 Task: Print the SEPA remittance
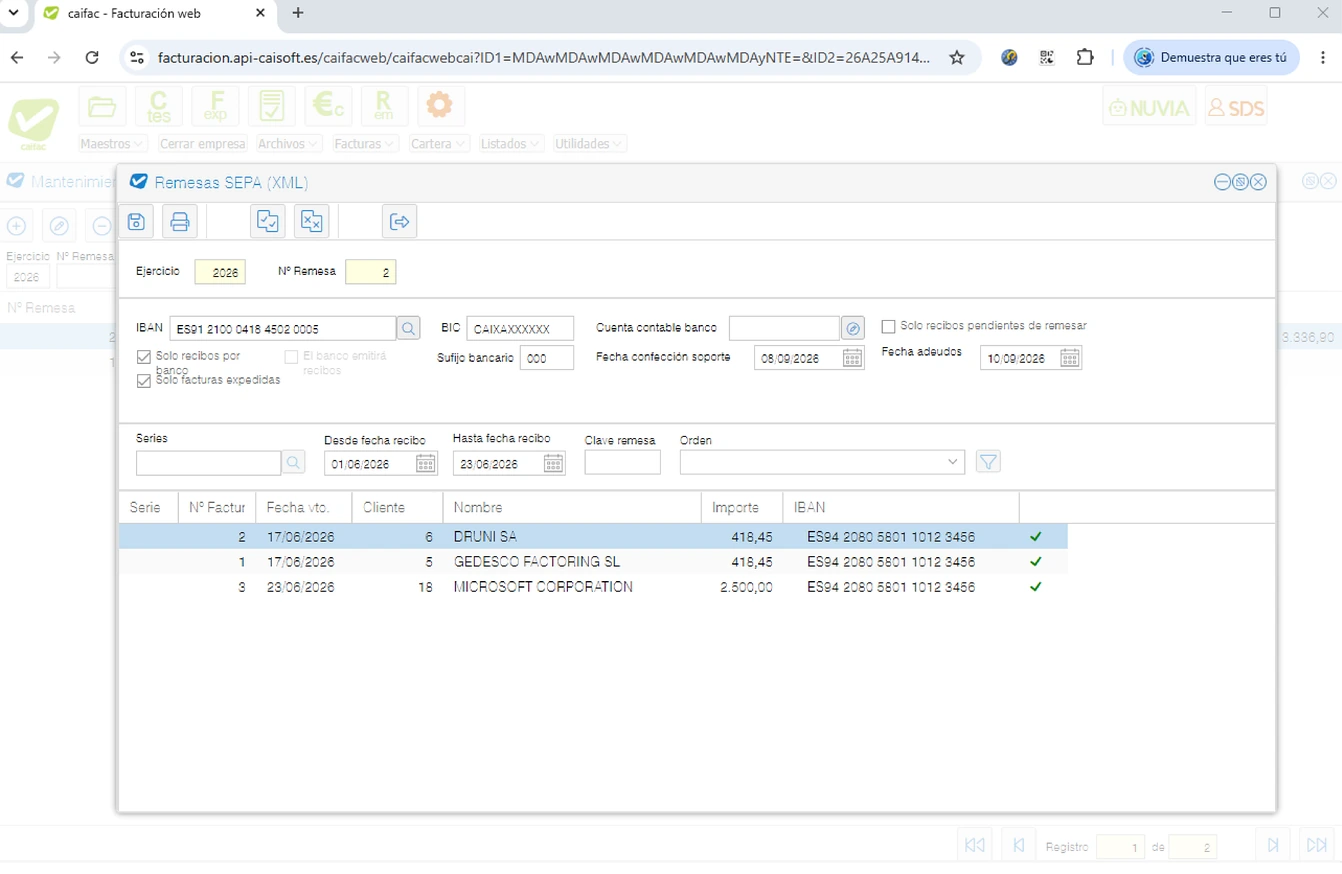180,222
